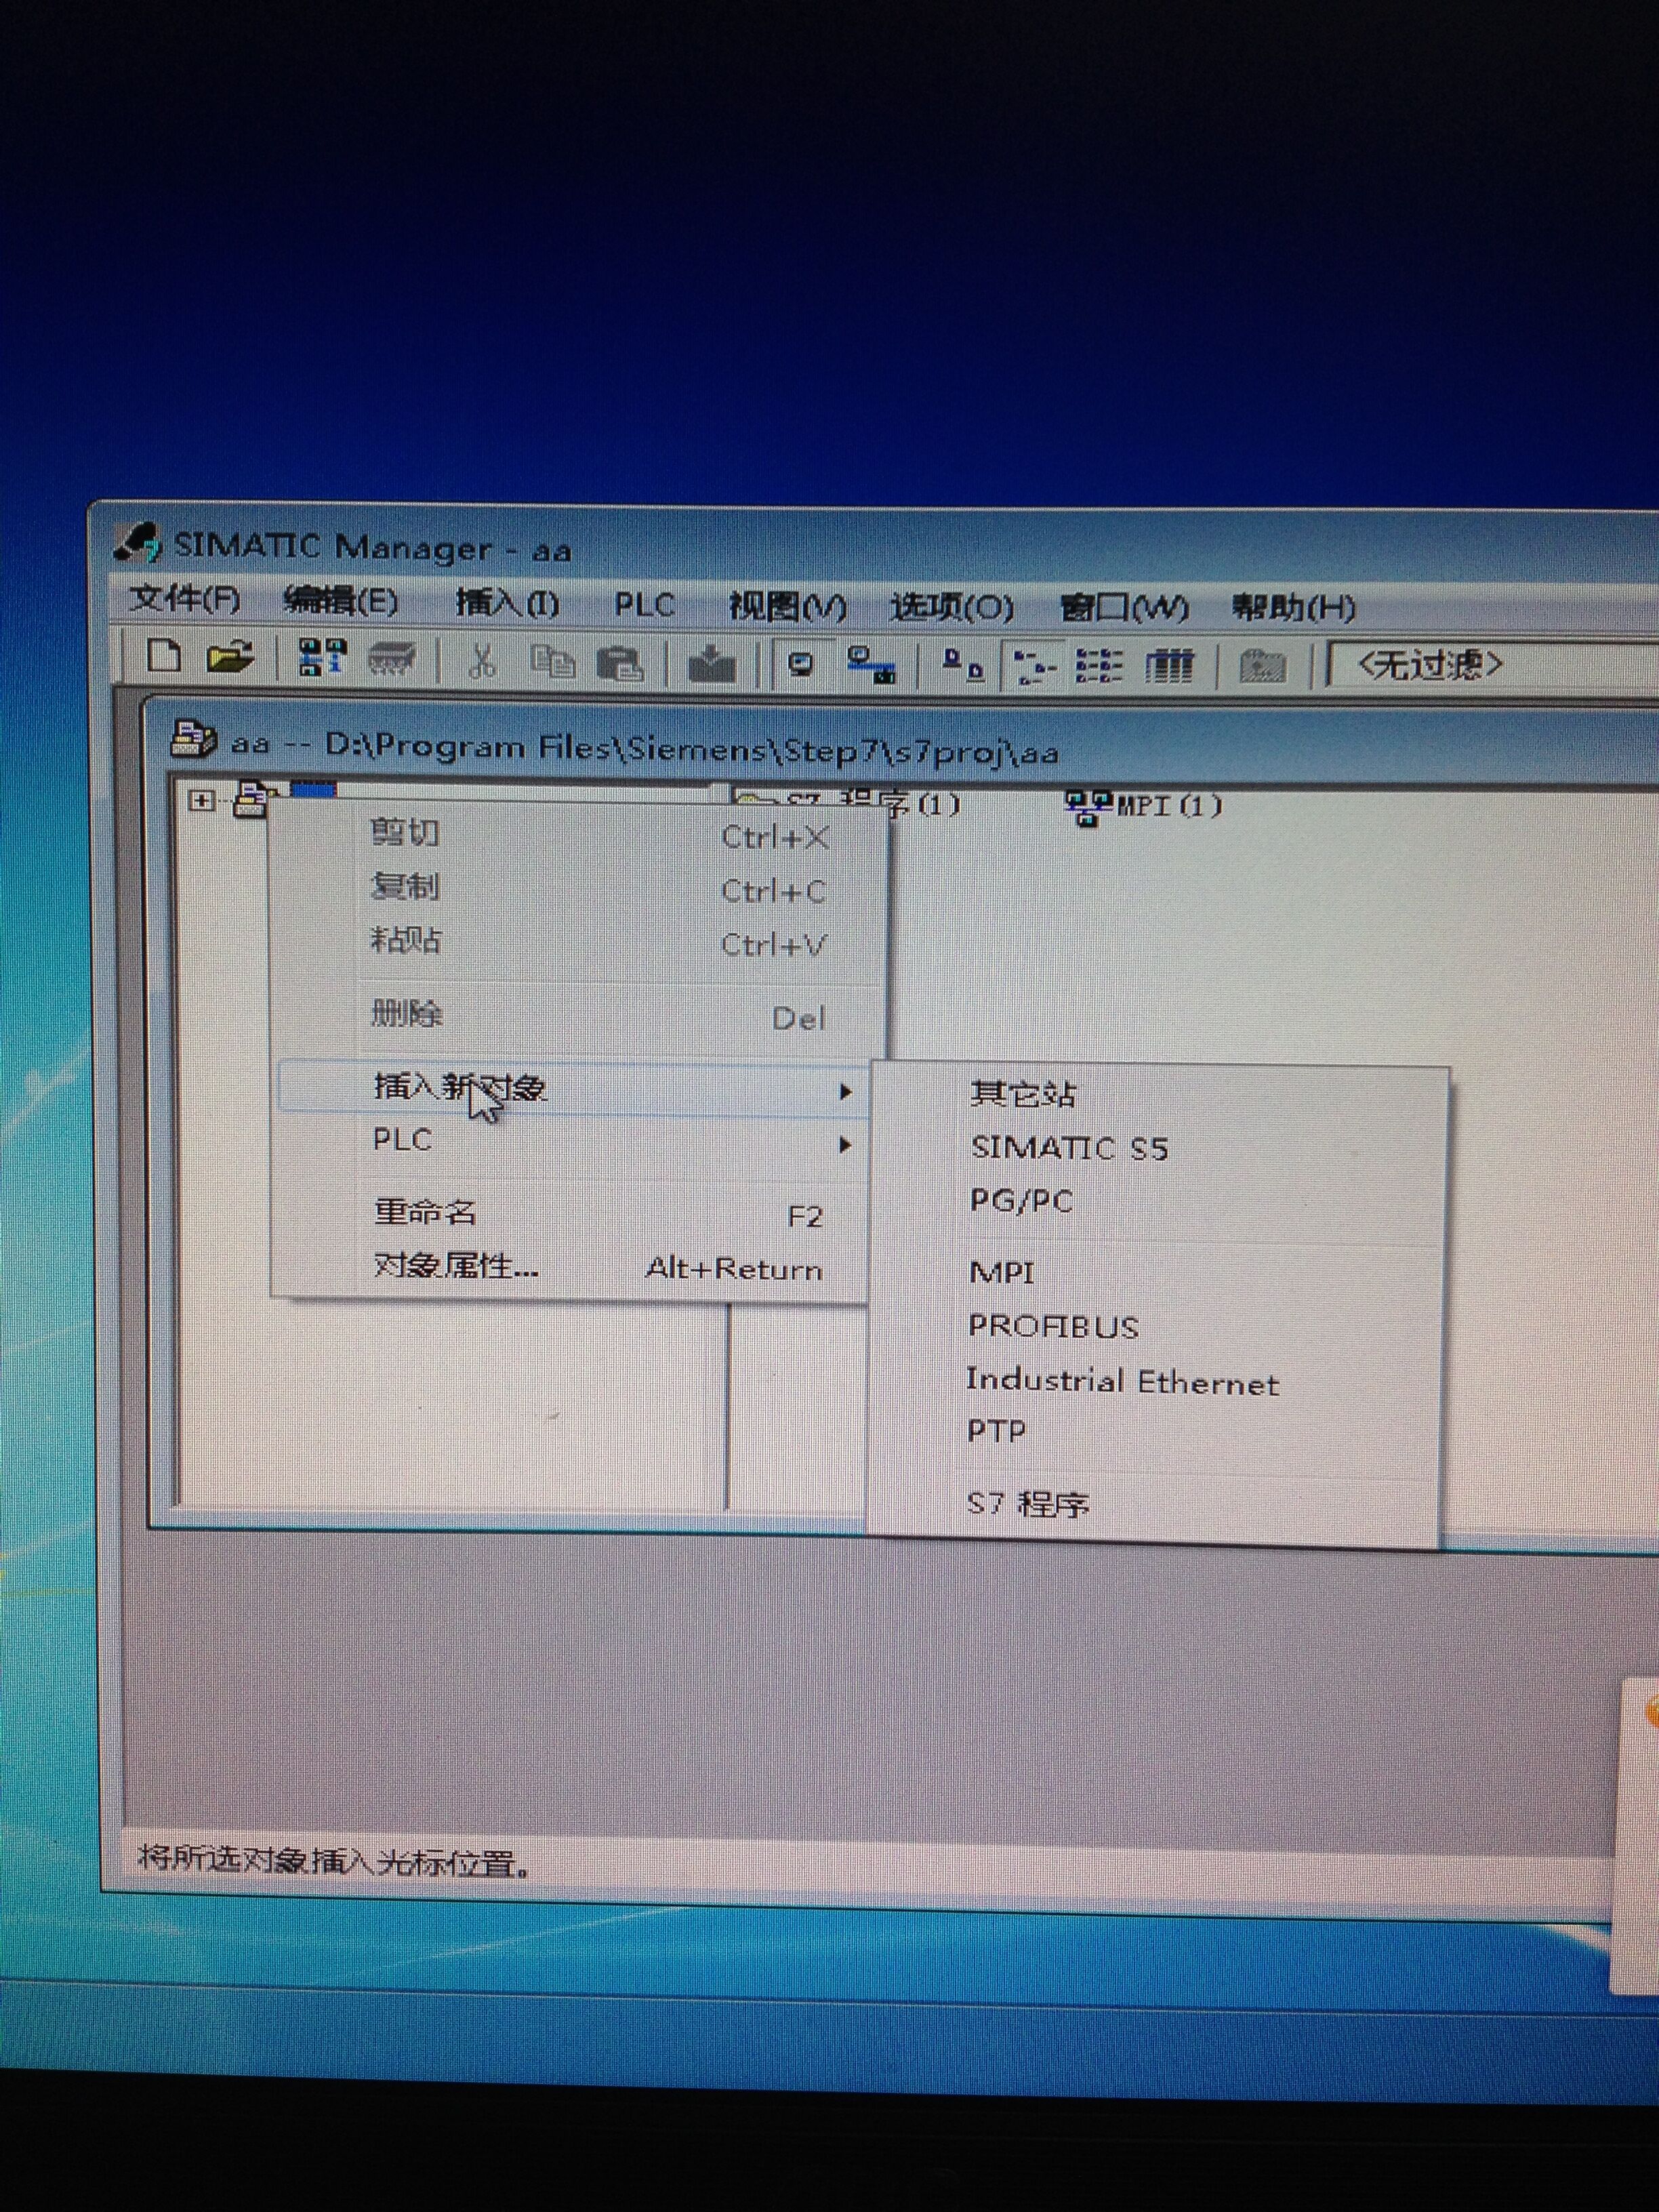Screen dimensions: 1659x2212
Task: Switch to Large Icons view icon
Action: click(x=964, y=665)
